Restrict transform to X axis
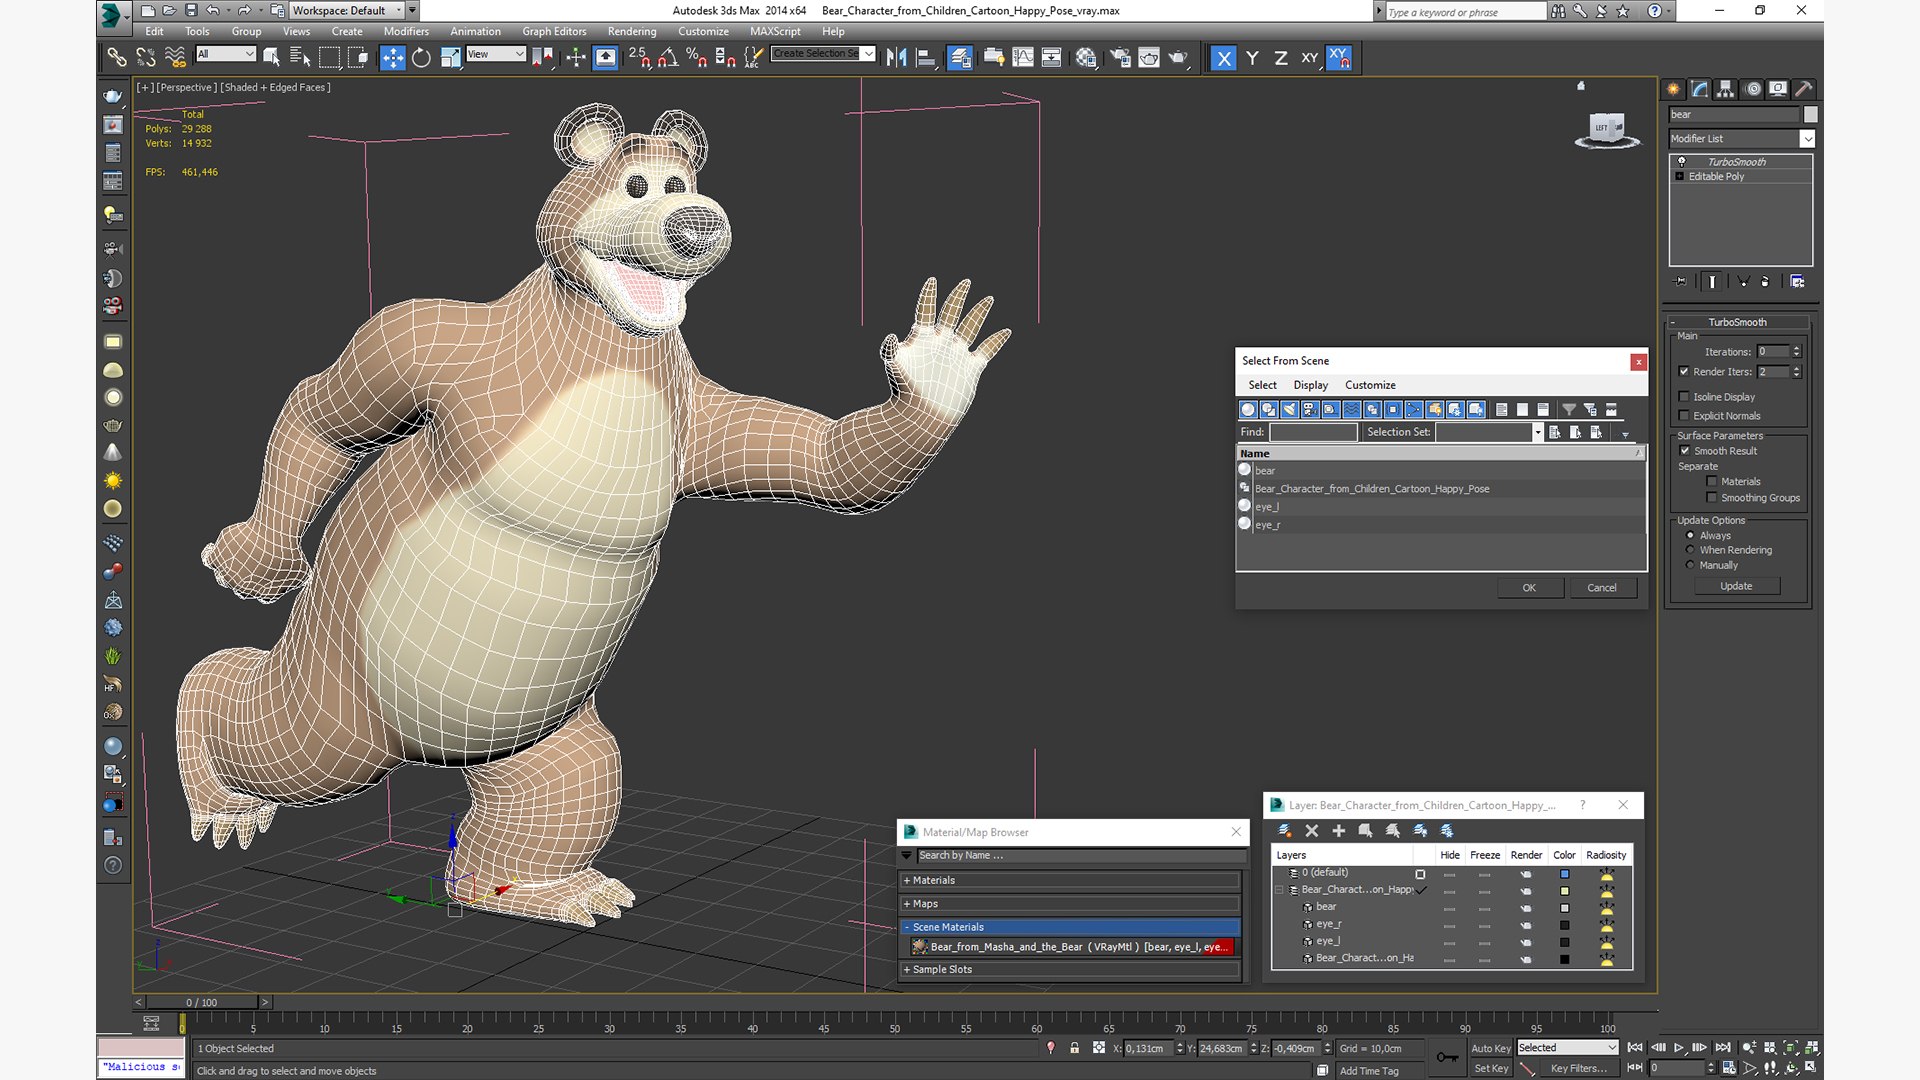The image size is (1920, 1080). pyautogui.click(x=1223, y=58)
